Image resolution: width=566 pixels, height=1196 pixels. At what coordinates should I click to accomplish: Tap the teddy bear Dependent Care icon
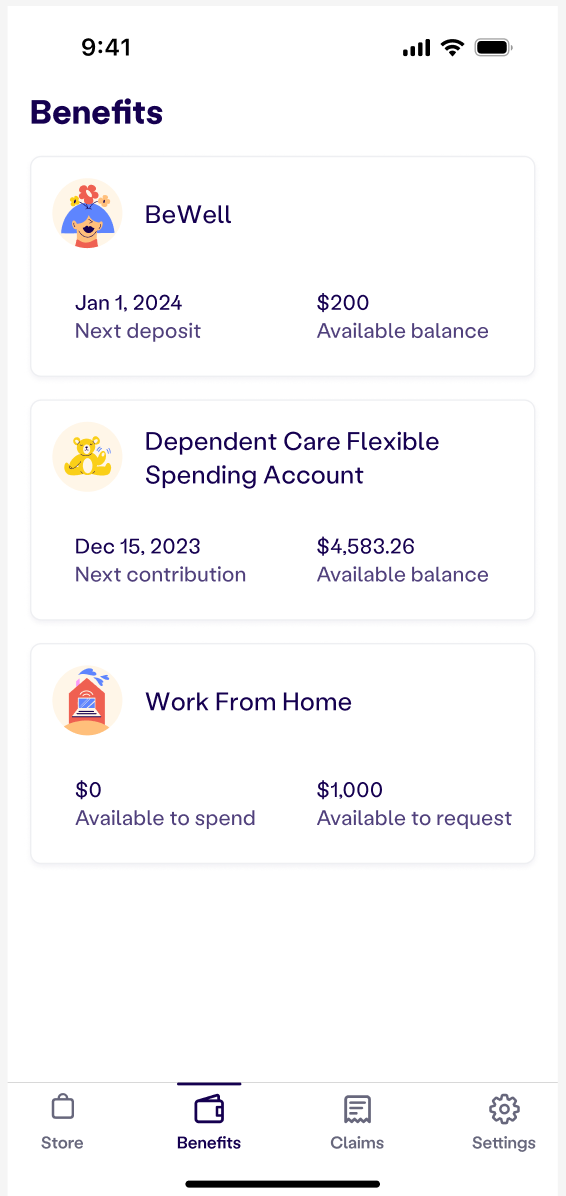(x=87, y=458)
